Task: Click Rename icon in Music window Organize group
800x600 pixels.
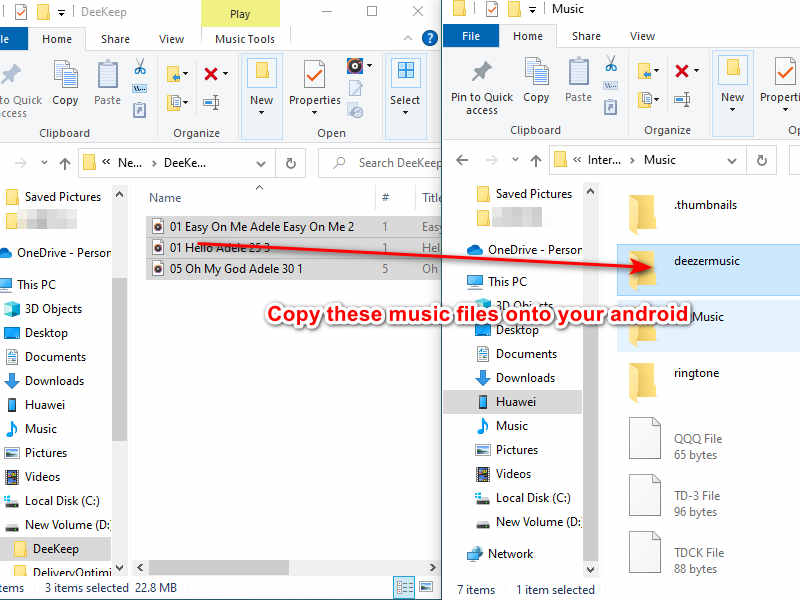Action: tap(682, 99)
